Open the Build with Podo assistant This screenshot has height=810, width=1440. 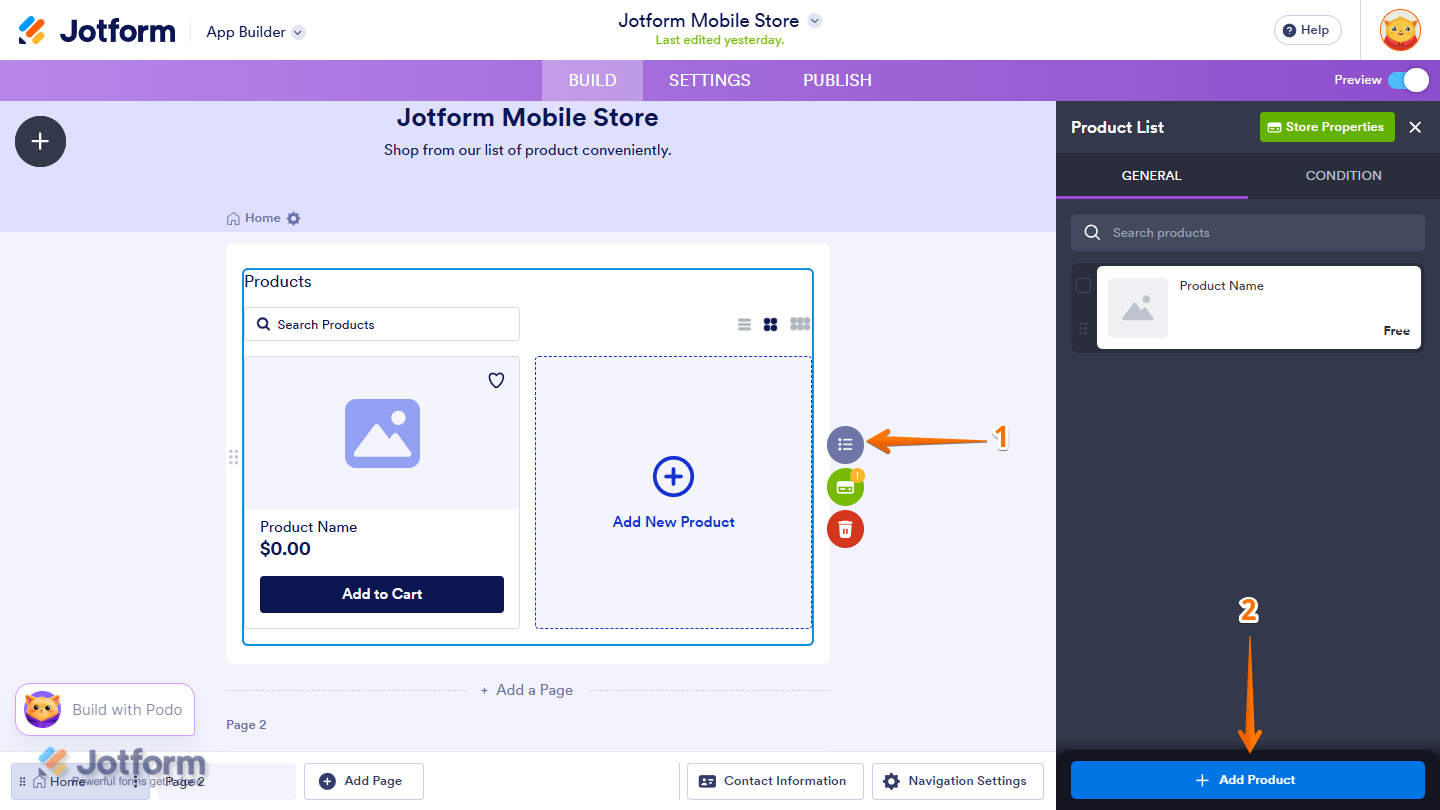pos(104,709)
